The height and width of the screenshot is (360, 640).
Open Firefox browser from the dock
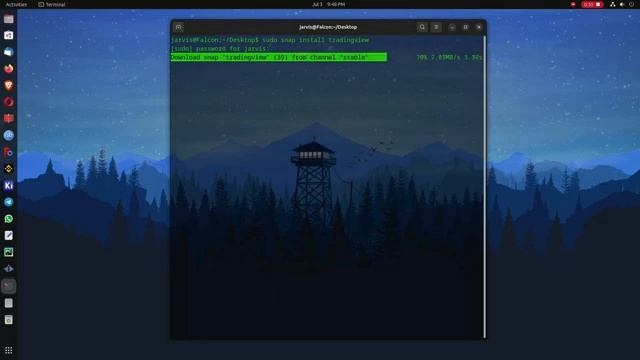(9, 69)
